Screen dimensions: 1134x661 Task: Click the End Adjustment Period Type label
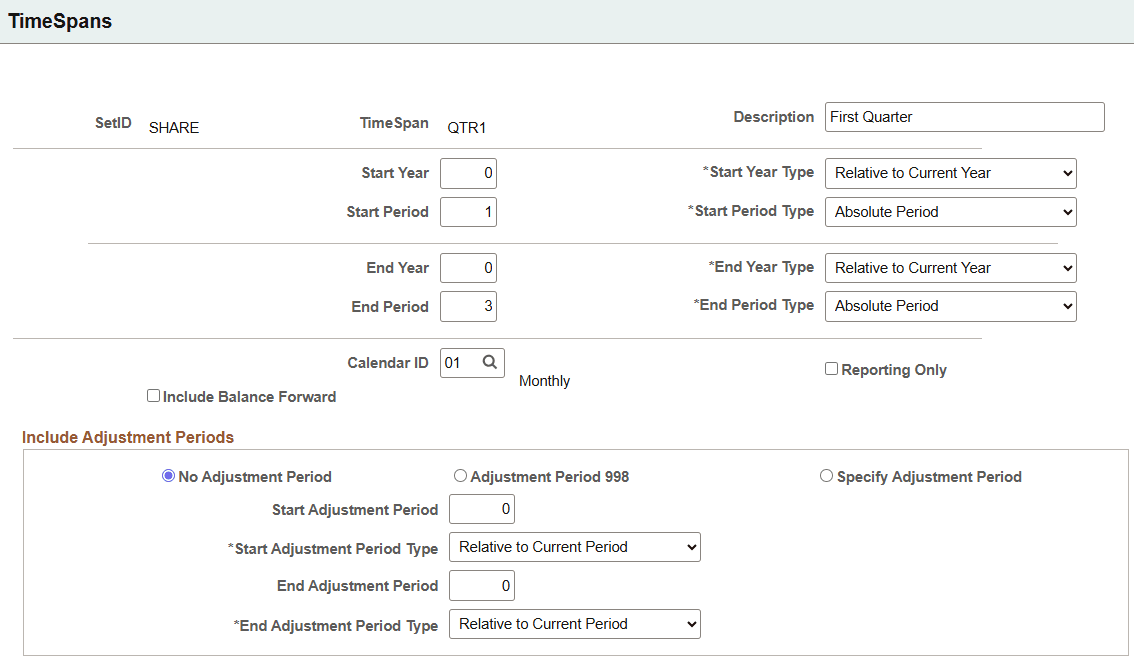click(336, 626)
